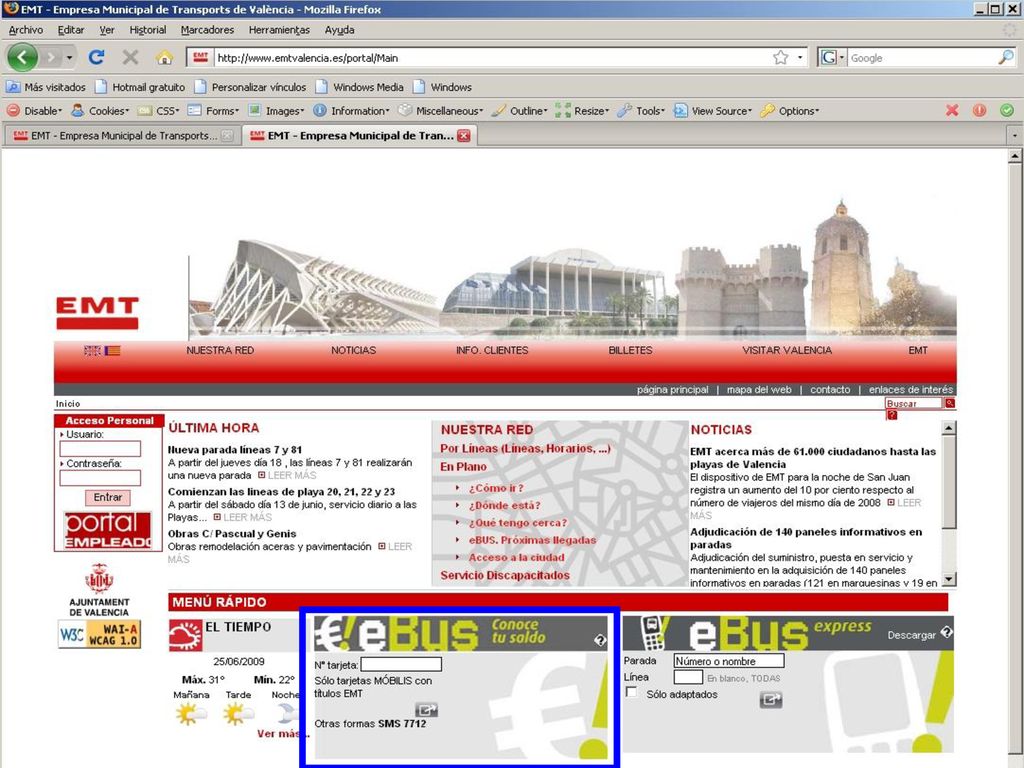Image resolution: width=1024 pixels, height=768 pixels.
Task: Open the Historial menu
Action: pyautogui.click(x=148, y=30)
